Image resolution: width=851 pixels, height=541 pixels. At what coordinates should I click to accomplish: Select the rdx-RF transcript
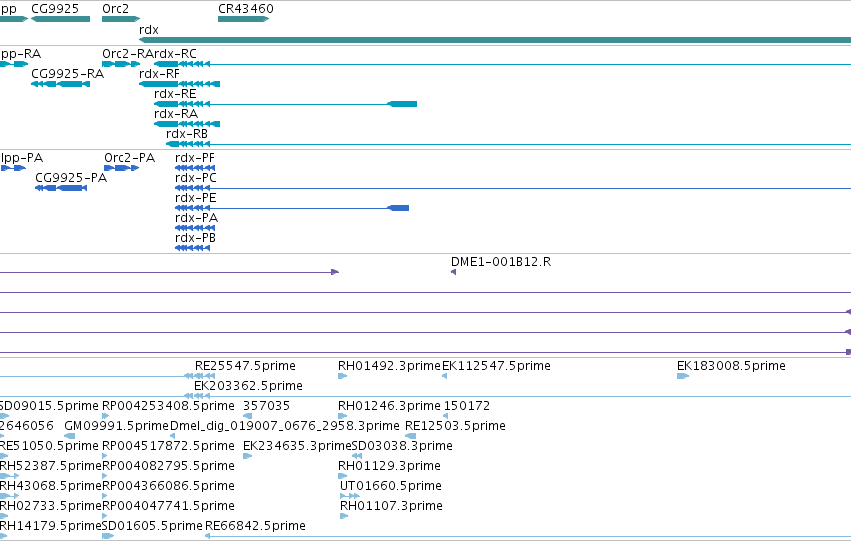point(179,84)
